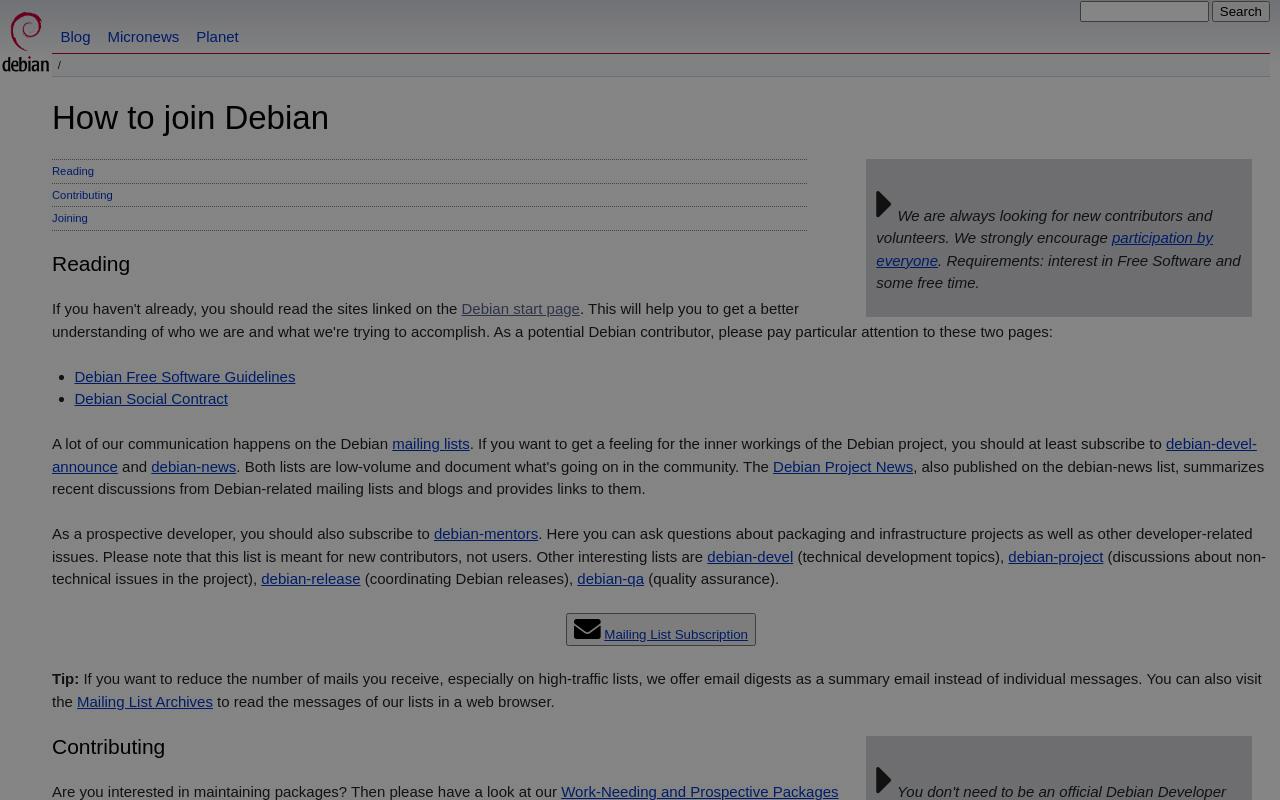Open Work-Needing and Prospective Packages link
The width and height of the screenshot is (1280, 800).
699,792
